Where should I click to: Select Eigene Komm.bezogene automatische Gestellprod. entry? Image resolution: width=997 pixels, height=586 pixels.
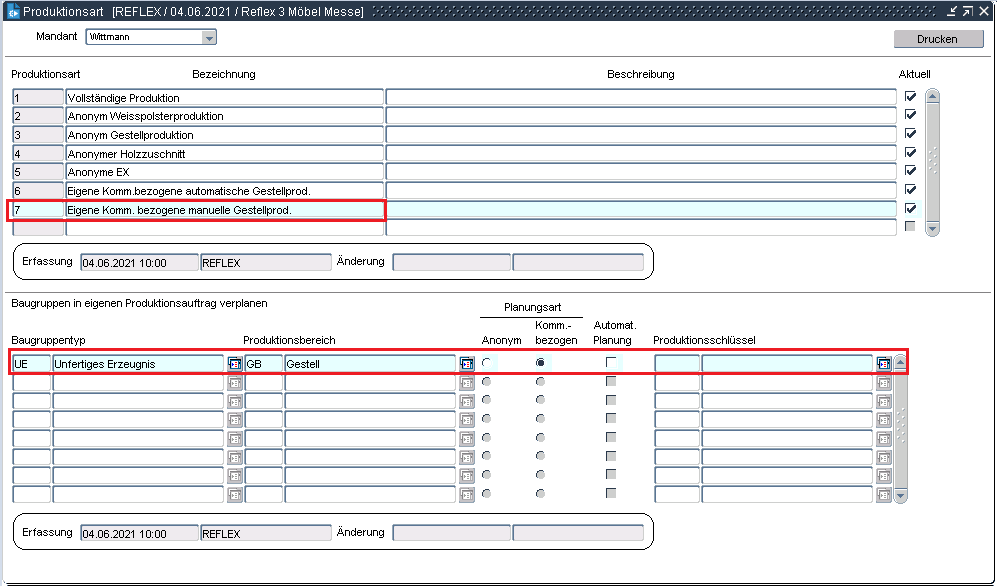coord(224,191)
